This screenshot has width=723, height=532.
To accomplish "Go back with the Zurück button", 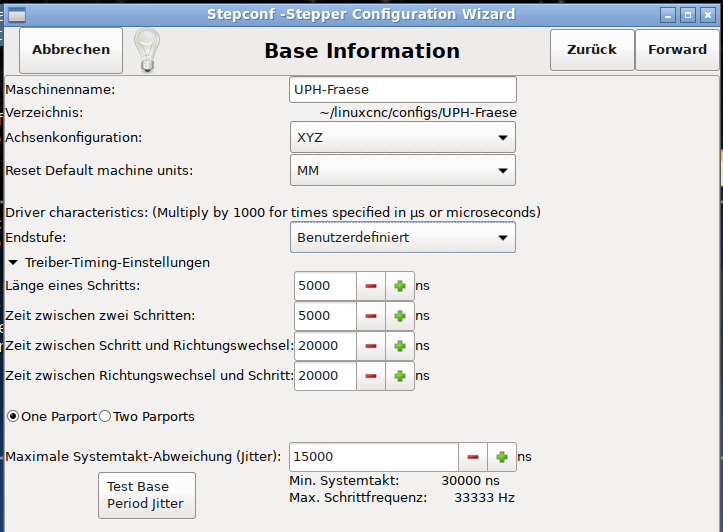I will (592, 50).
